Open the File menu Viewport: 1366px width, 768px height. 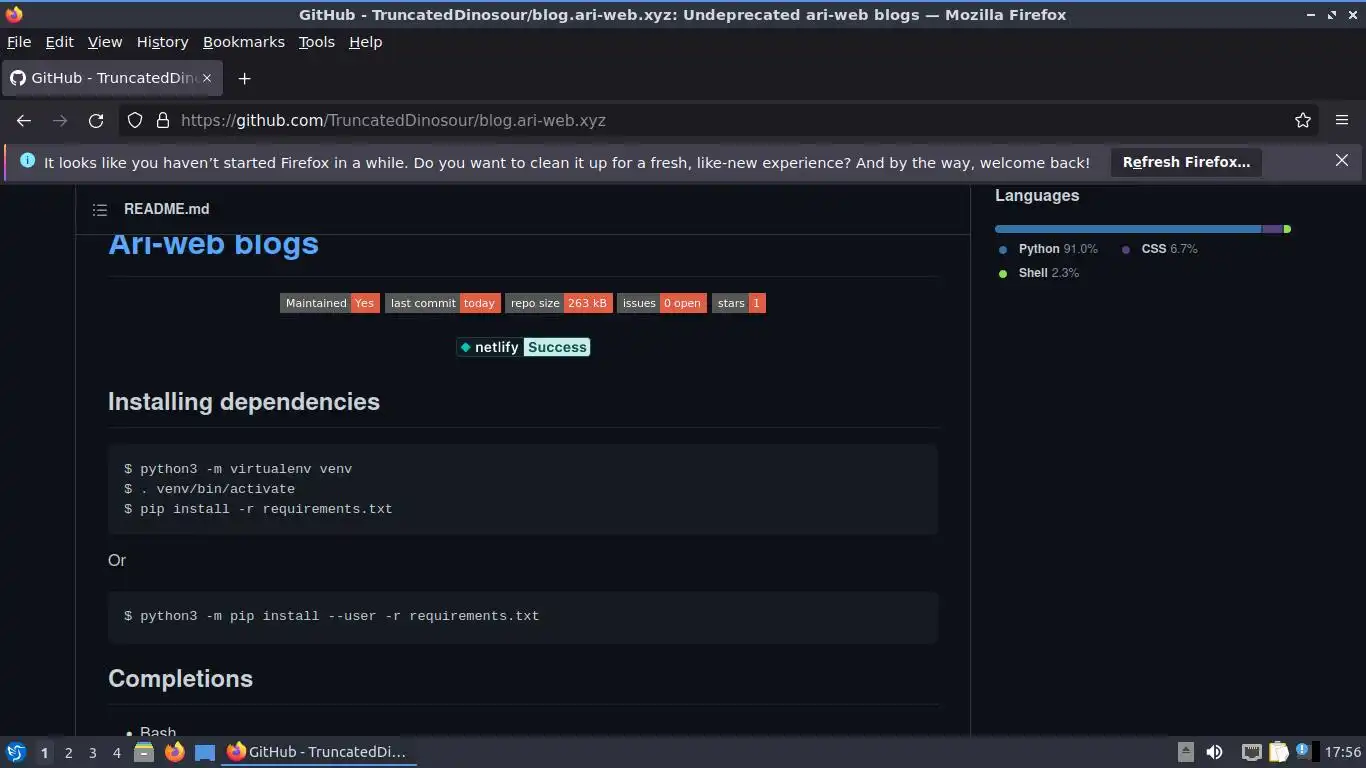(x=19, y=42)
